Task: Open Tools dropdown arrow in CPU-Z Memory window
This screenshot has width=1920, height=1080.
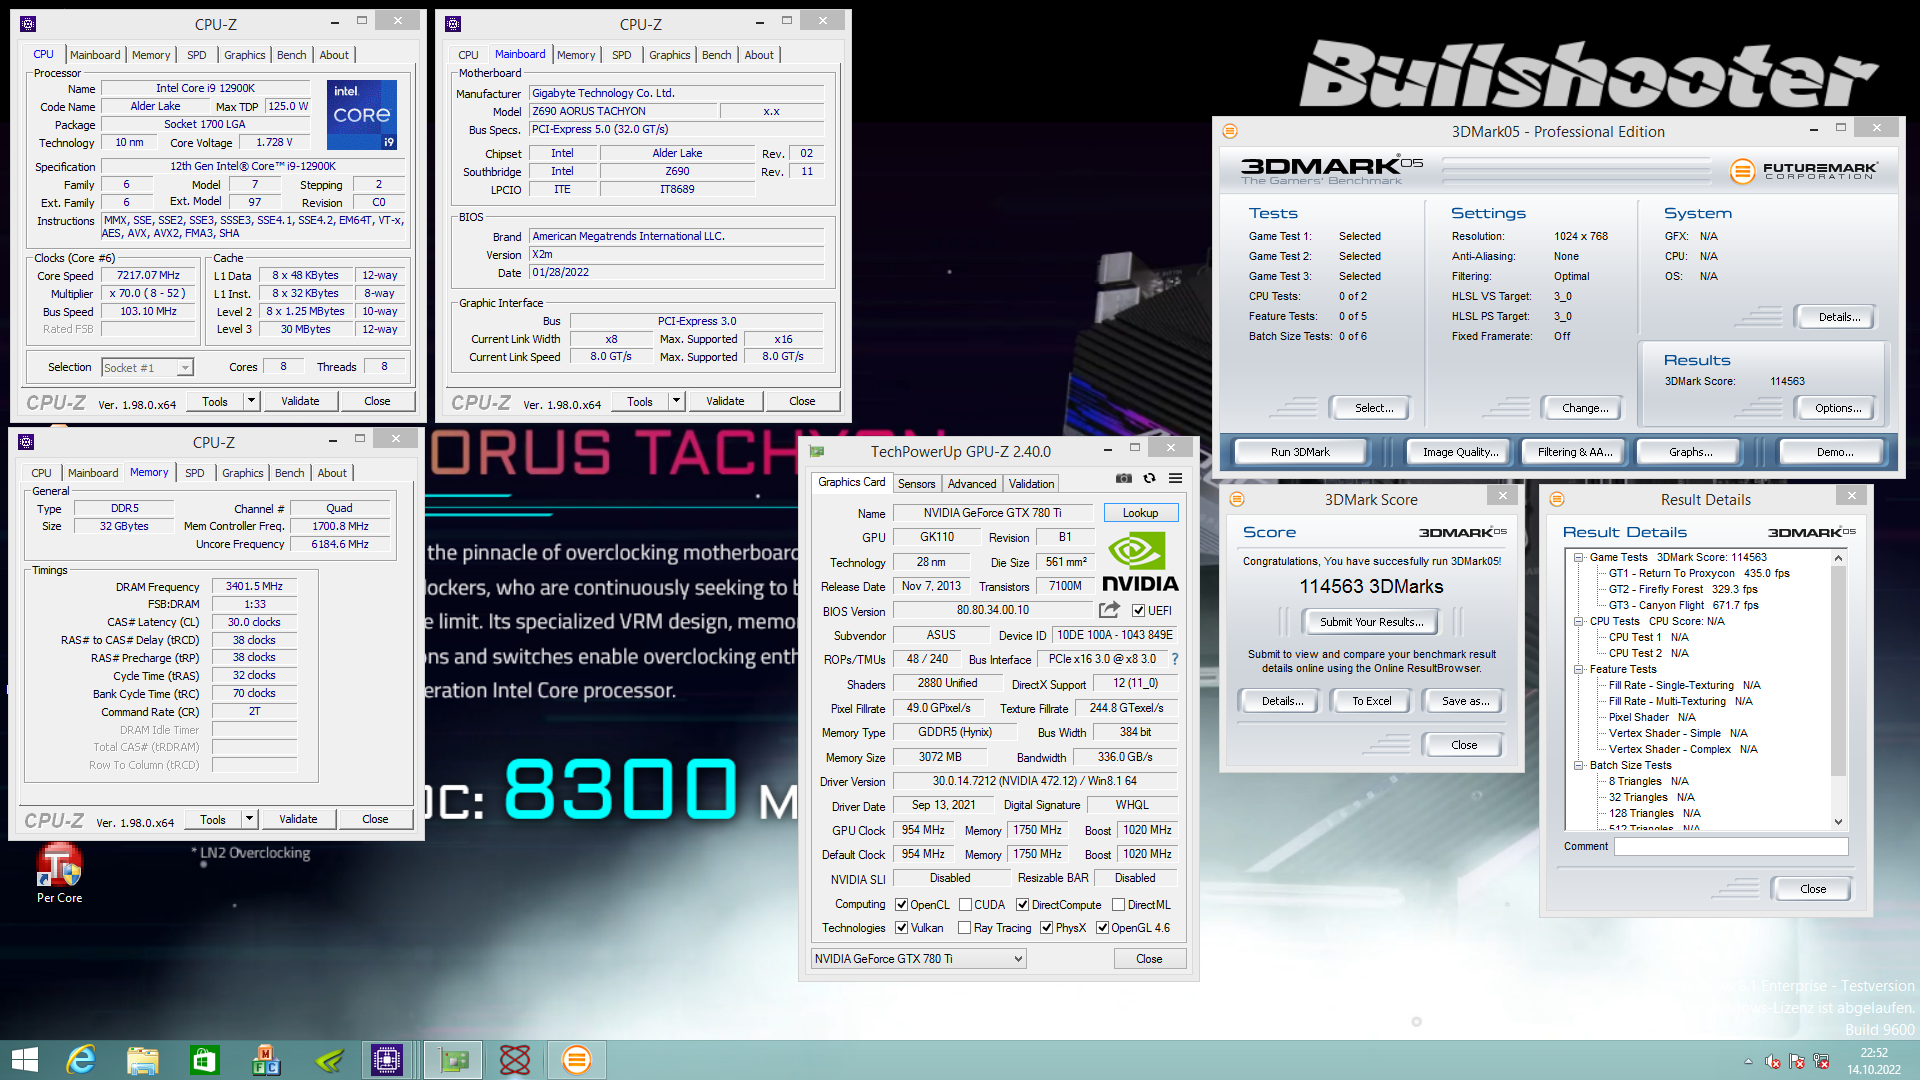Action: point(249,819)
